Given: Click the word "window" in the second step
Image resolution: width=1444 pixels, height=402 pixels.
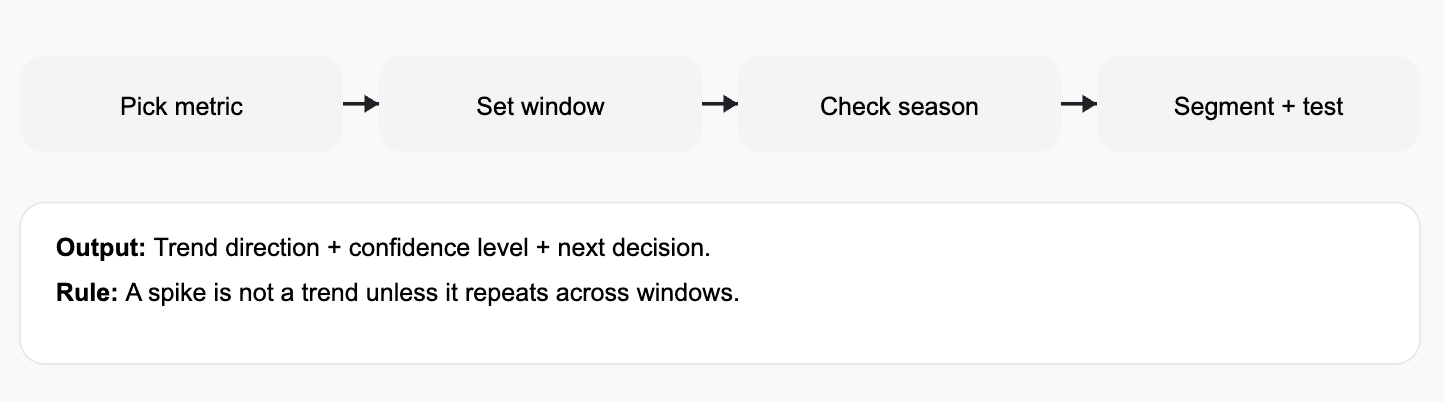Looking at the screenshot, I should click(x=566, y=106).
